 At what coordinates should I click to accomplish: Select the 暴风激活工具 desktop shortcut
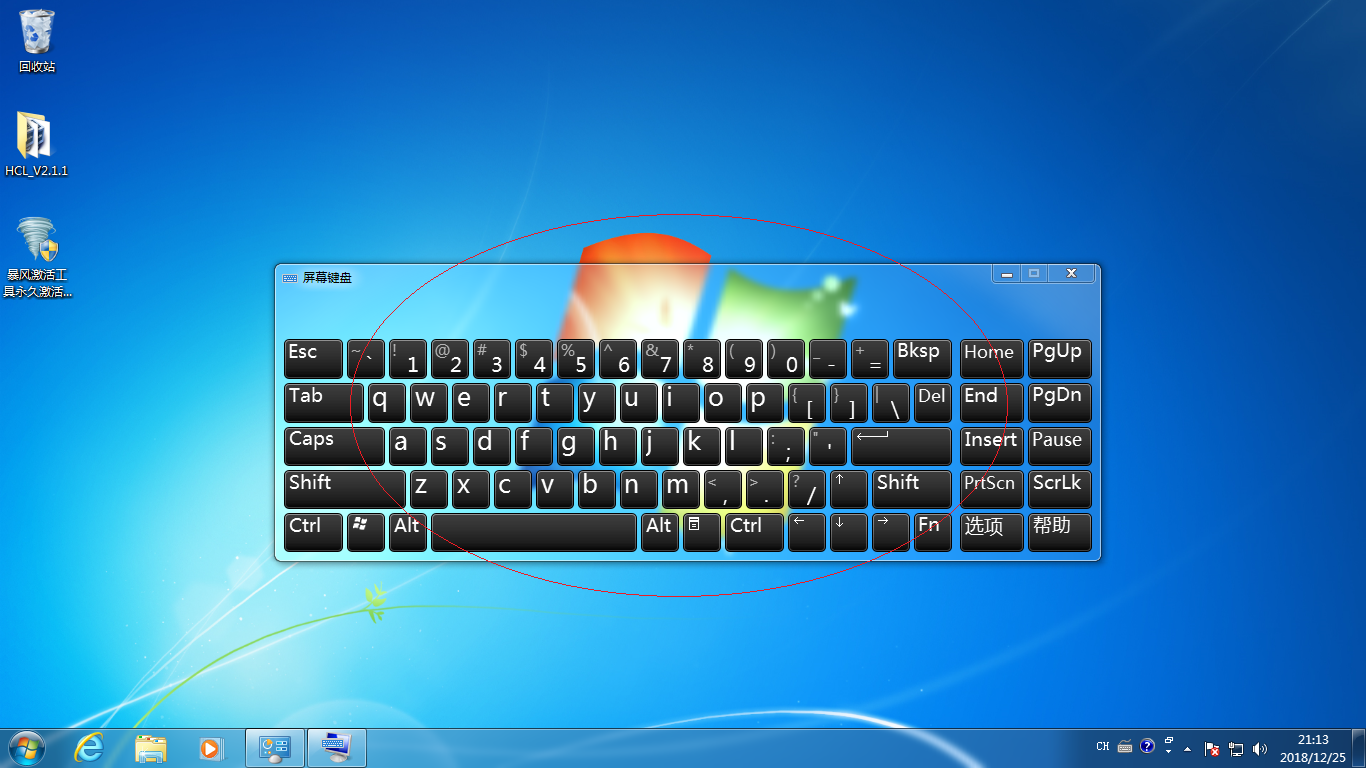tap(37, 258)
